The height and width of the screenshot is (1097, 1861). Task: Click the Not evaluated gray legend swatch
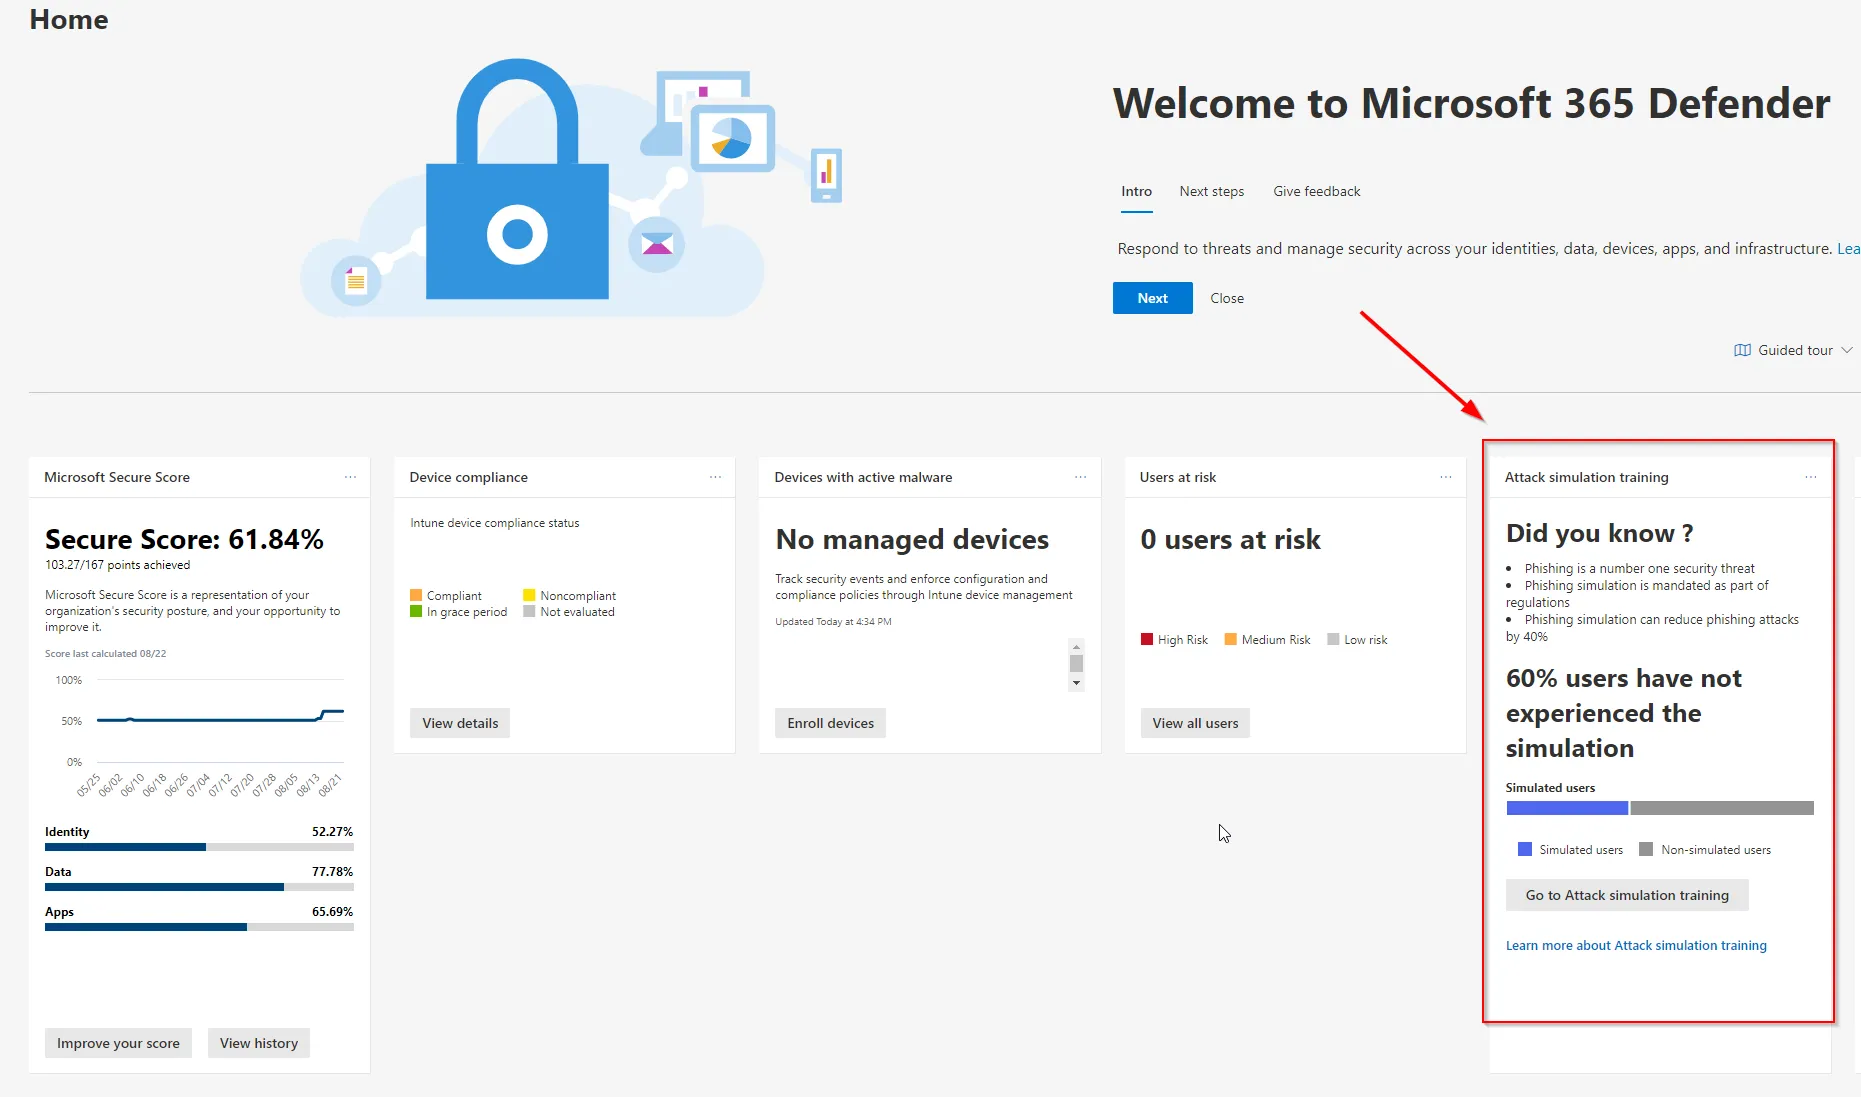coord(529,611)
